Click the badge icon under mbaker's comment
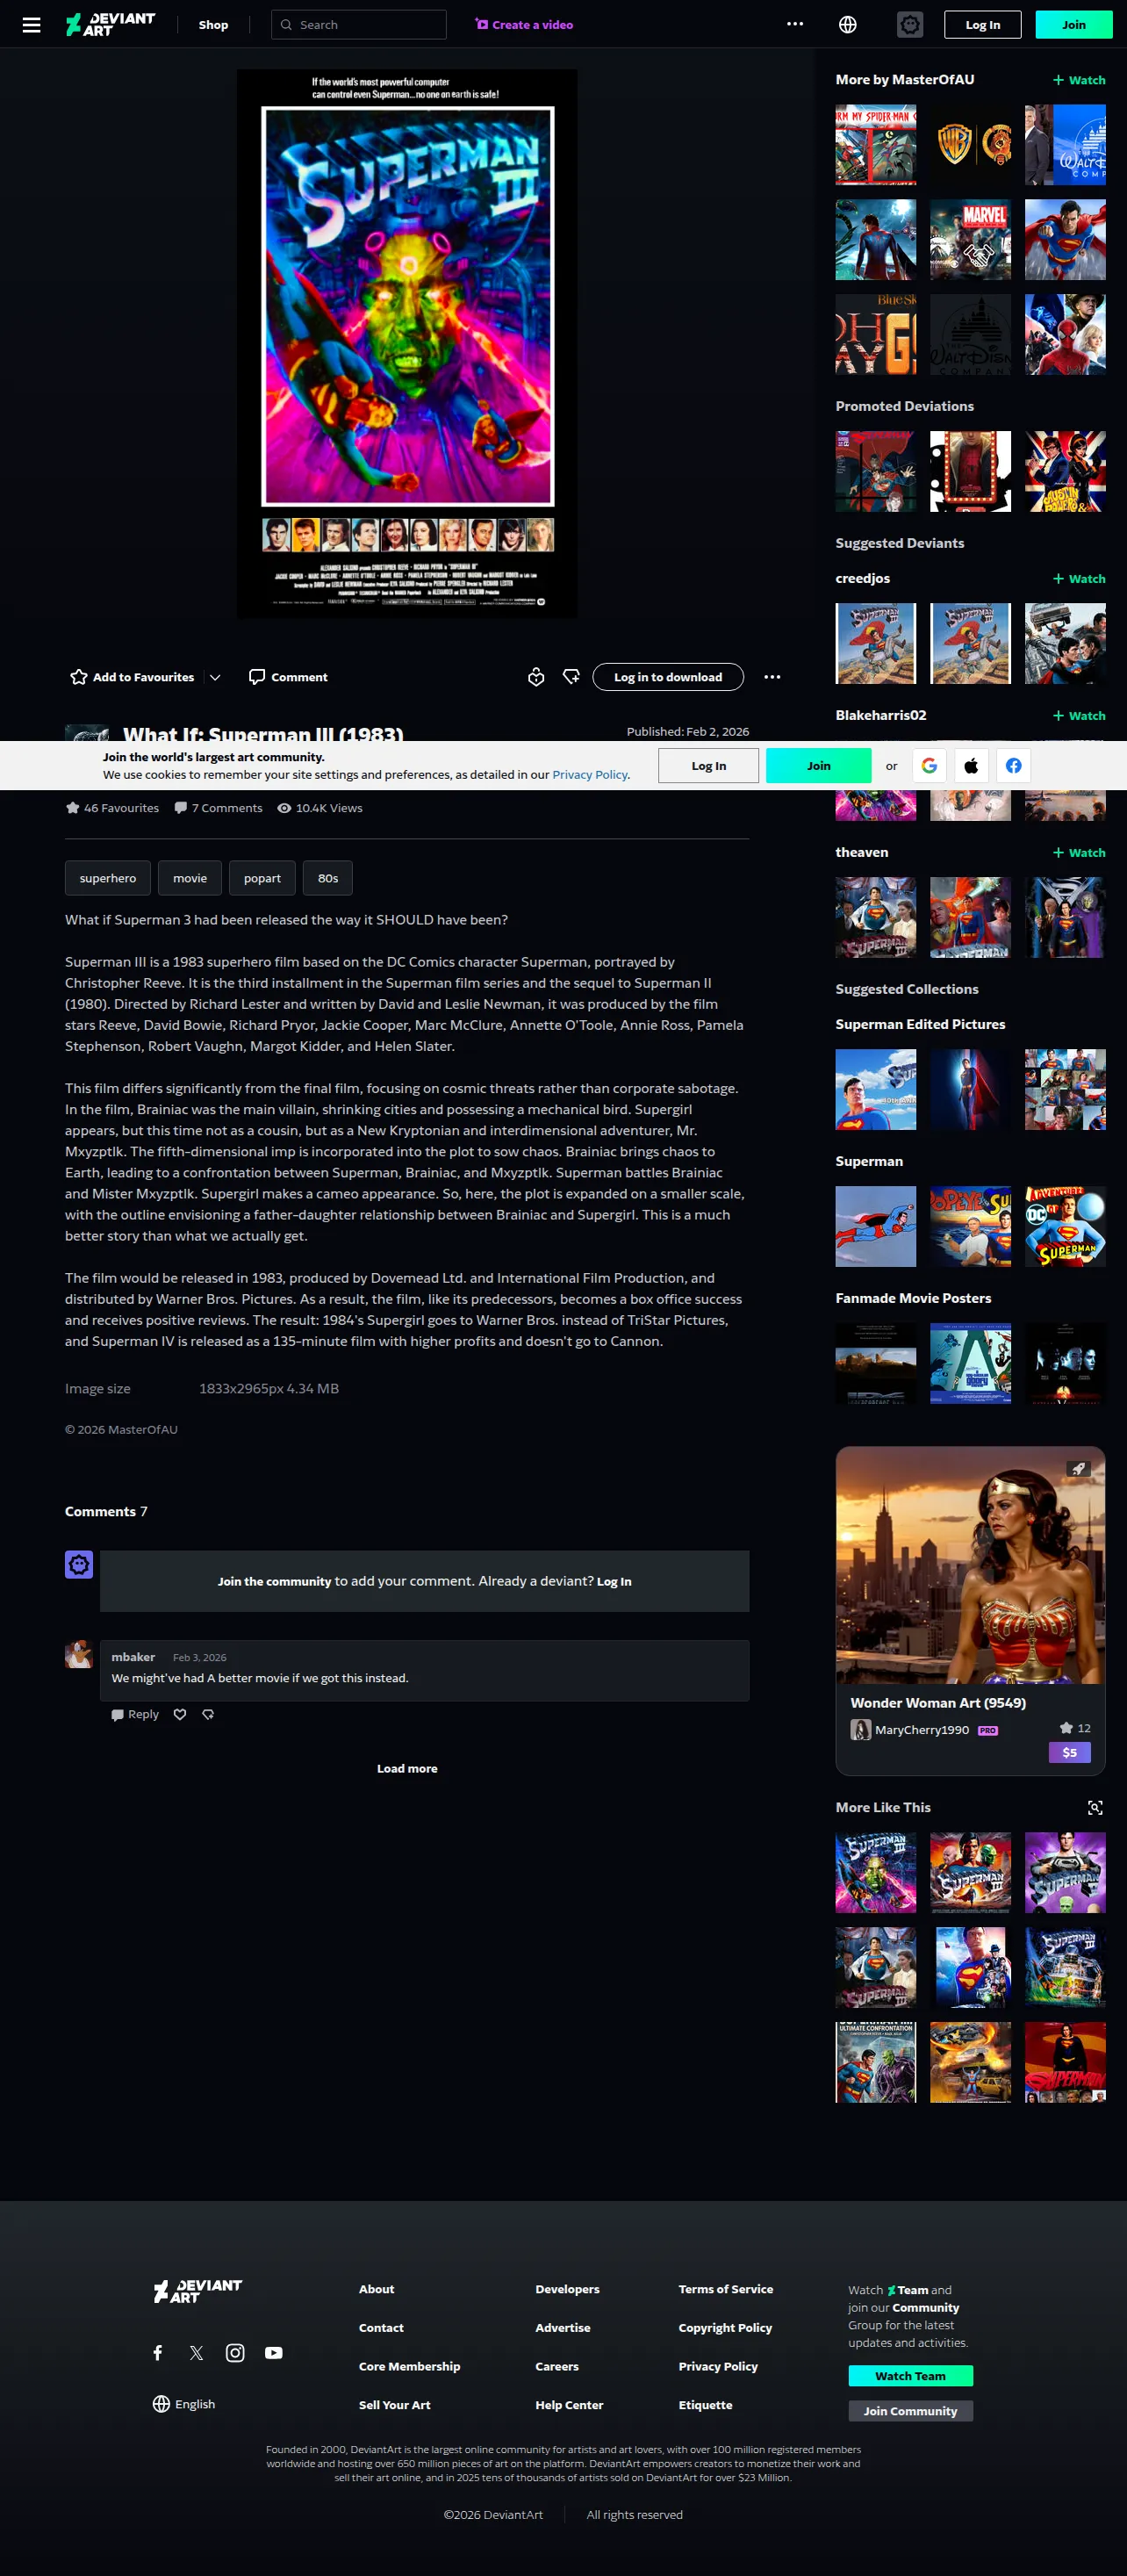 tap(208, 1714)
